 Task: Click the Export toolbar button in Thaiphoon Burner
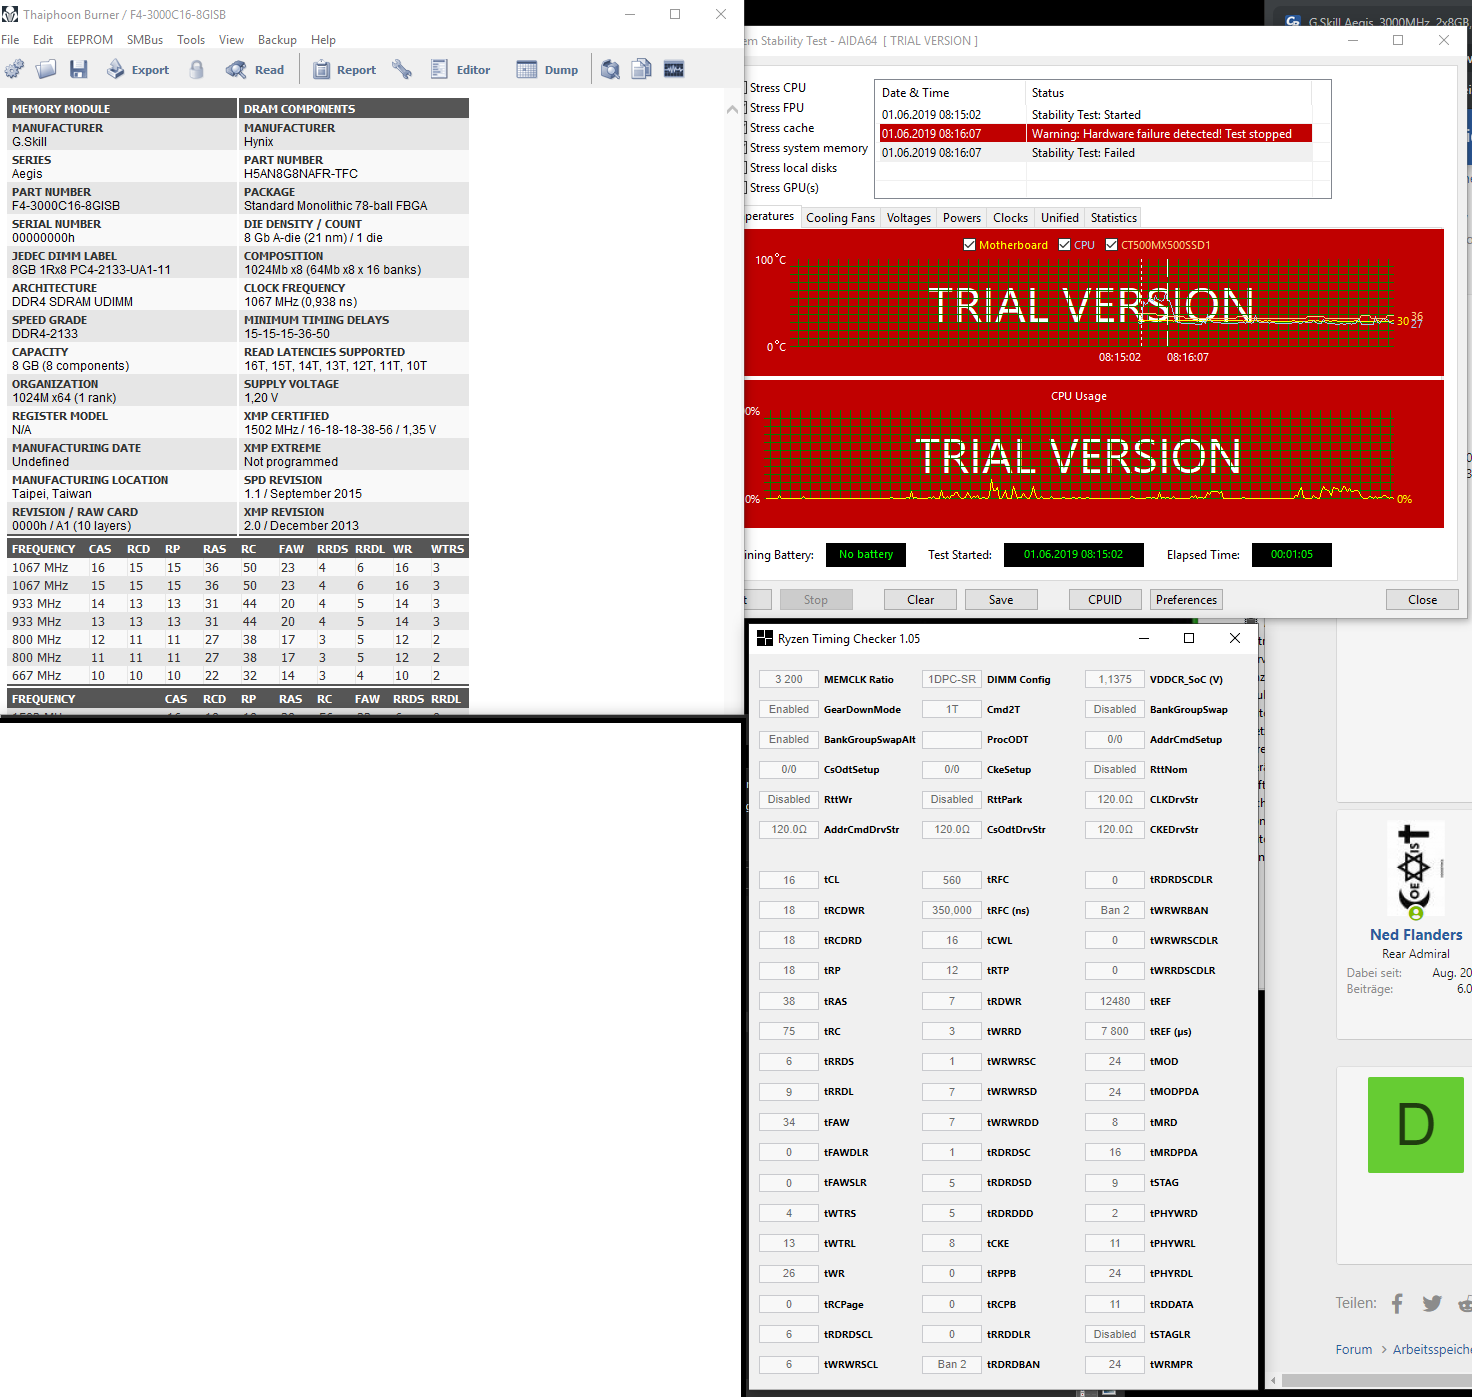coord(138,69)
